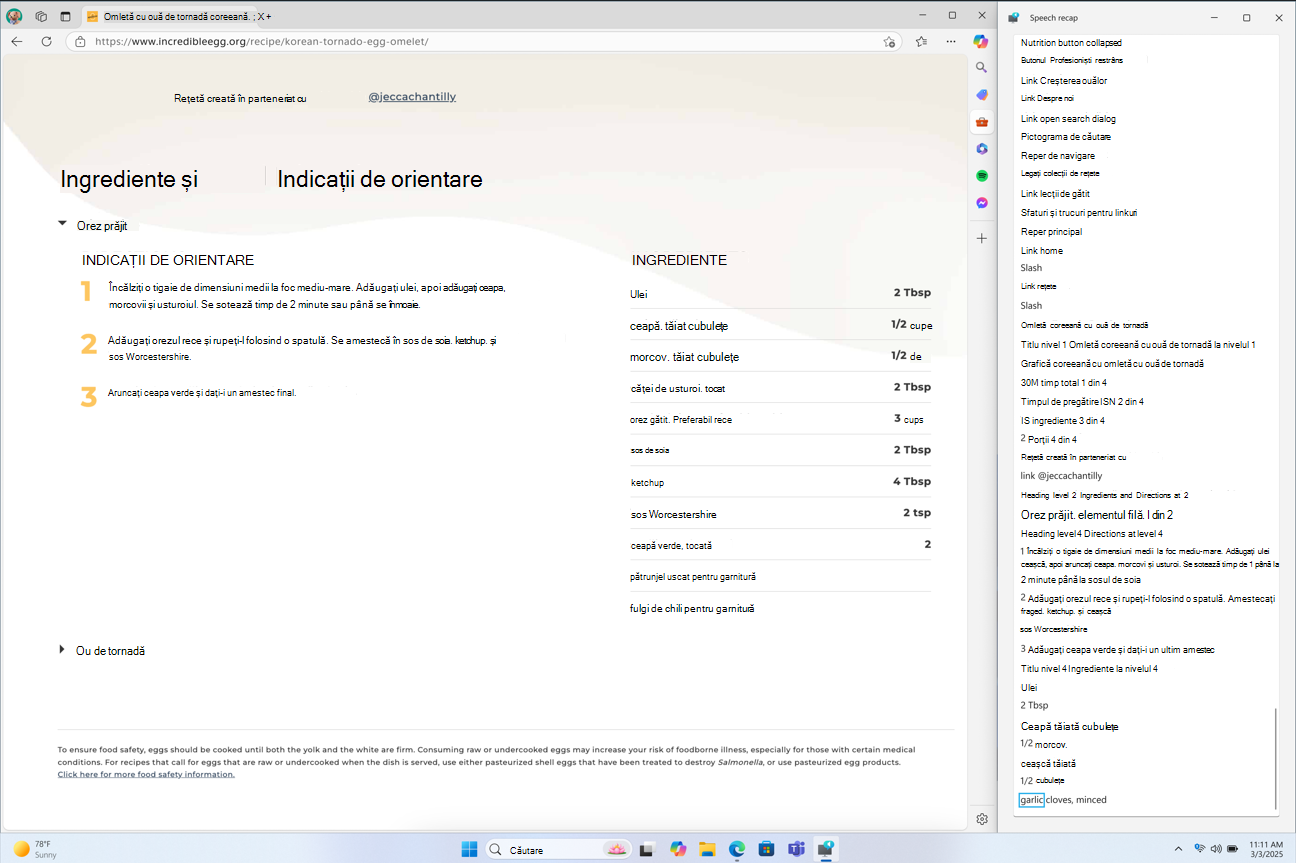Click the Edge profile avatar icon
Screen dimensions: 1296x863
pyautogui.click(x=14, y=16)
